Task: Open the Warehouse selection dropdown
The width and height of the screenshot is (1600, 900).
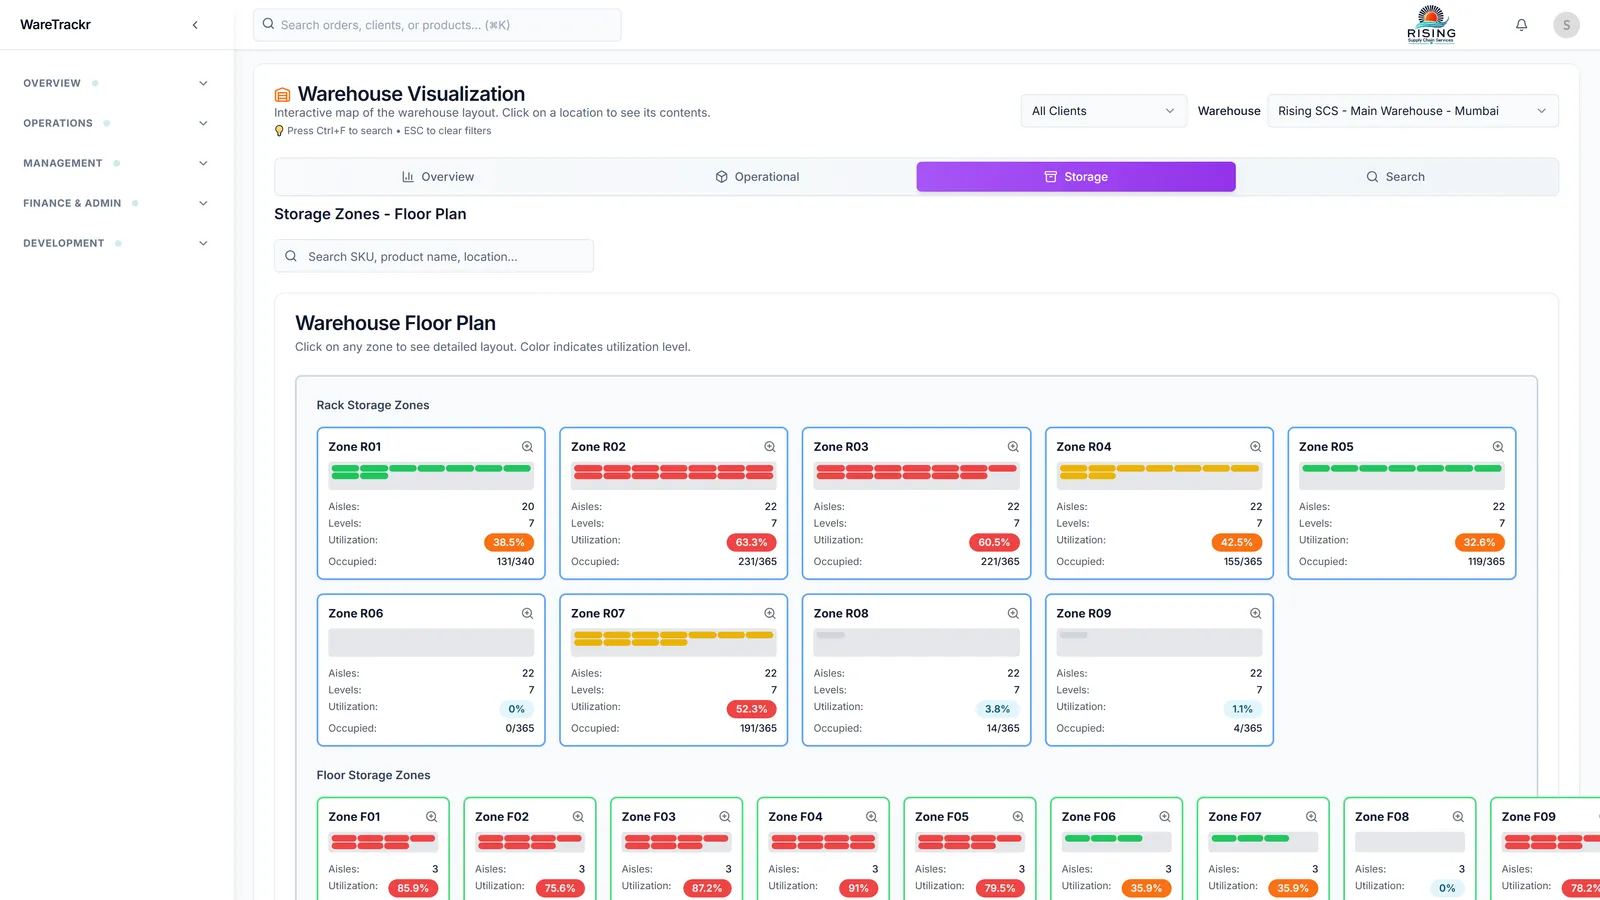Action: point(1412,111)
